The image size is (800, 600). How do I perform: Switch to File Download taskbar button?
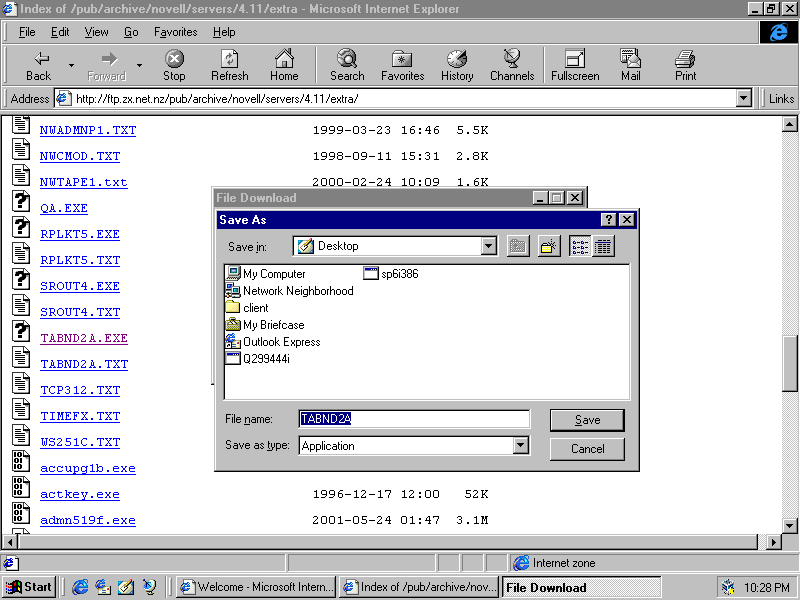[x=582, y=587]
